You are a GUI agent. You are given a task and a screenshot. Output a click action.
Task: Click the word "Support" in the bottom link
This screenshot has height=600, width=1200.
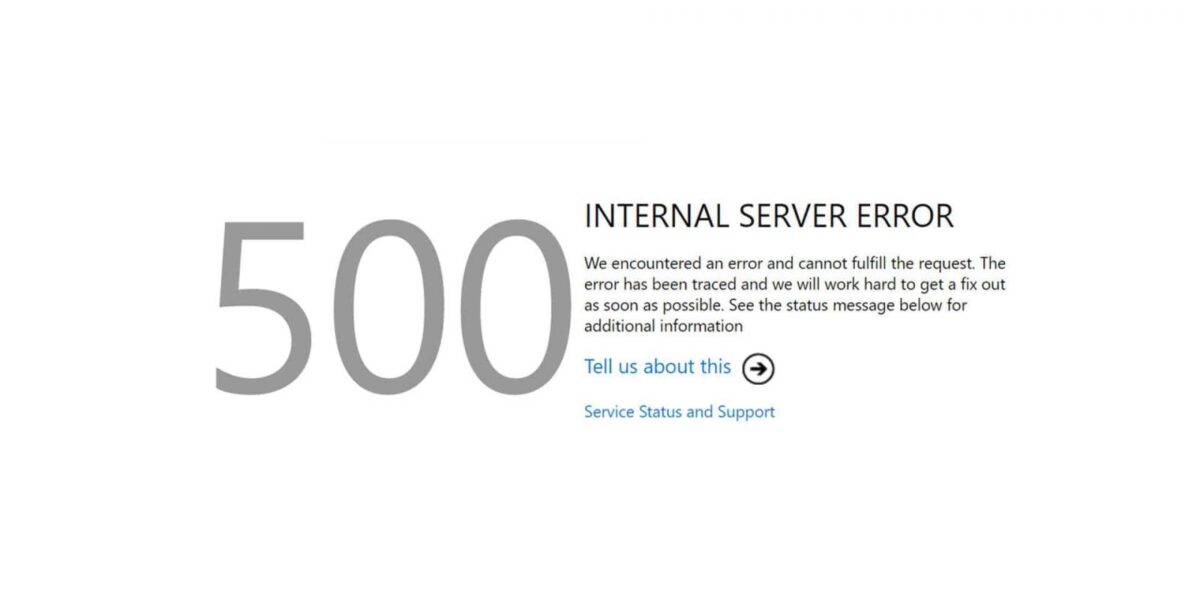(x=746, y=411)
